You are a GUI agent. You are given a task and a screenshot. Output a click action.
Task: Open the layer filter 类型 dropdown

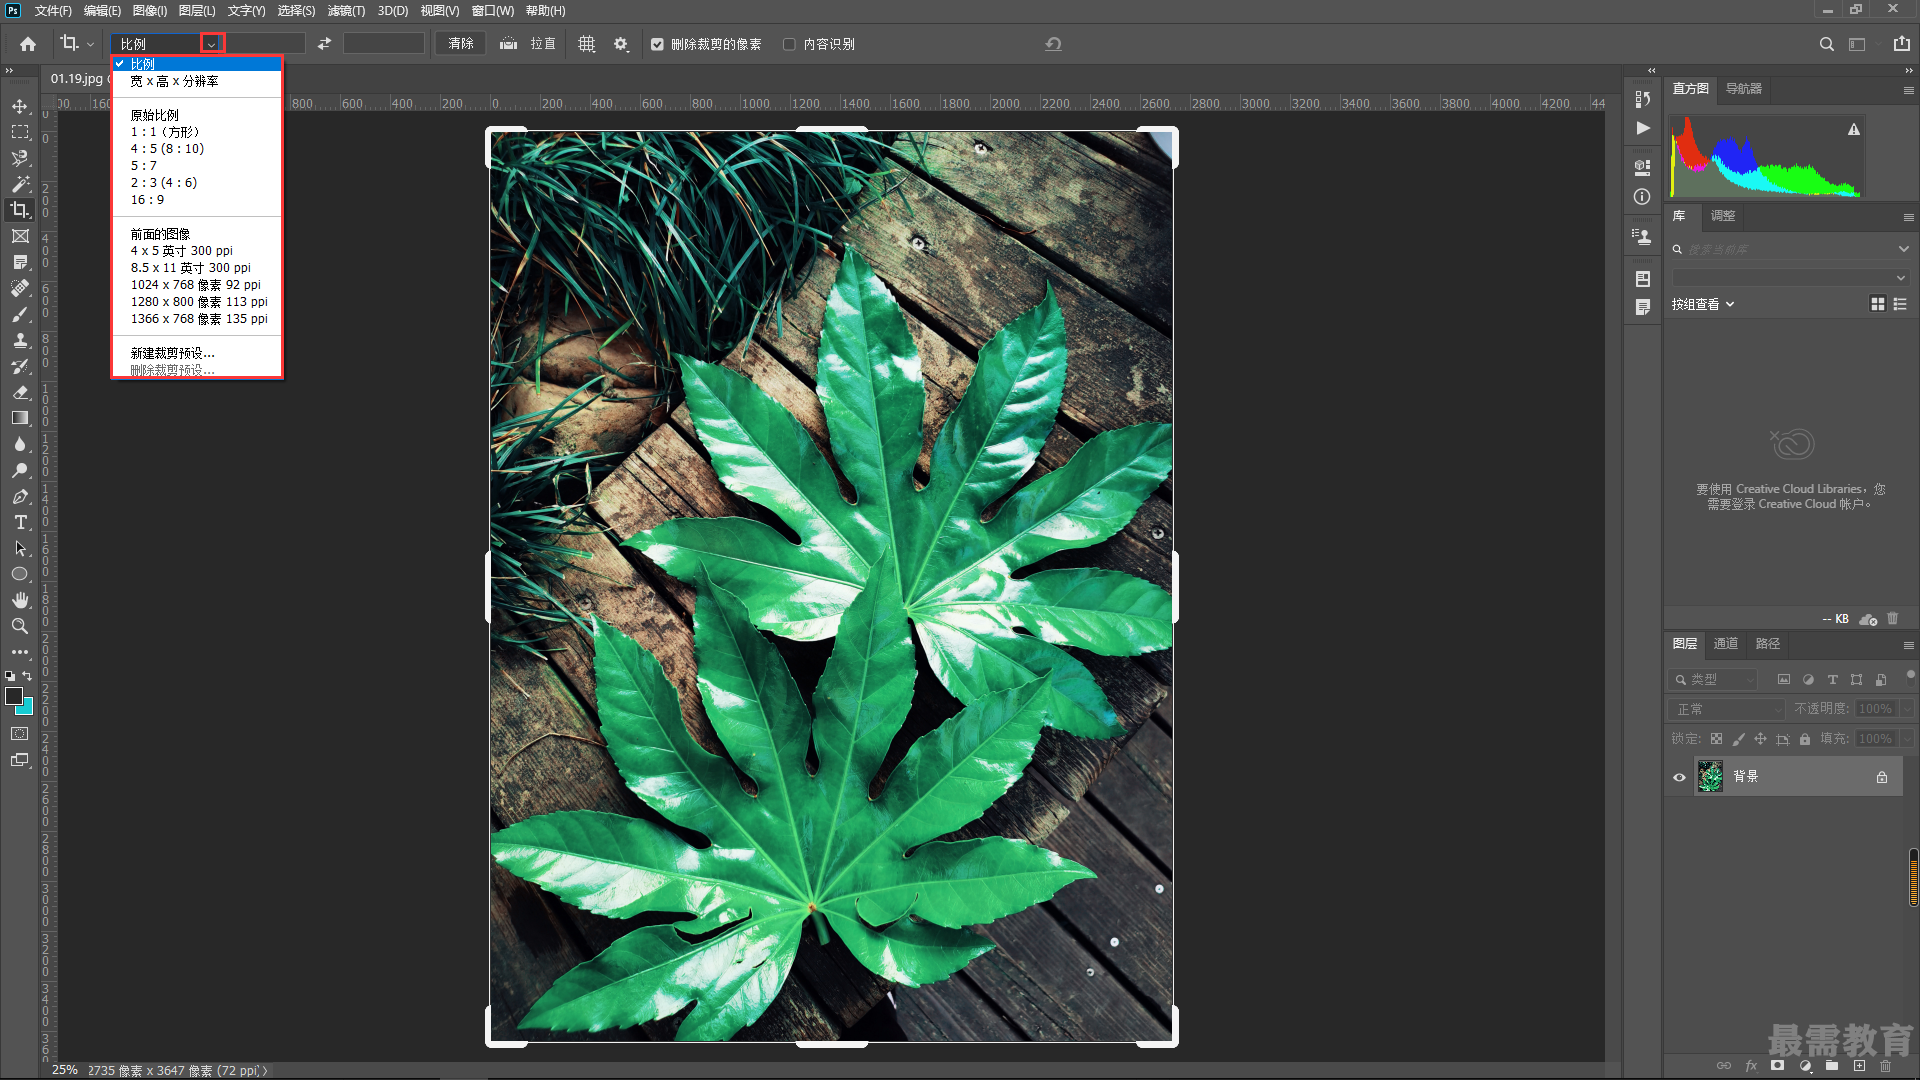tap(1713, 680)
